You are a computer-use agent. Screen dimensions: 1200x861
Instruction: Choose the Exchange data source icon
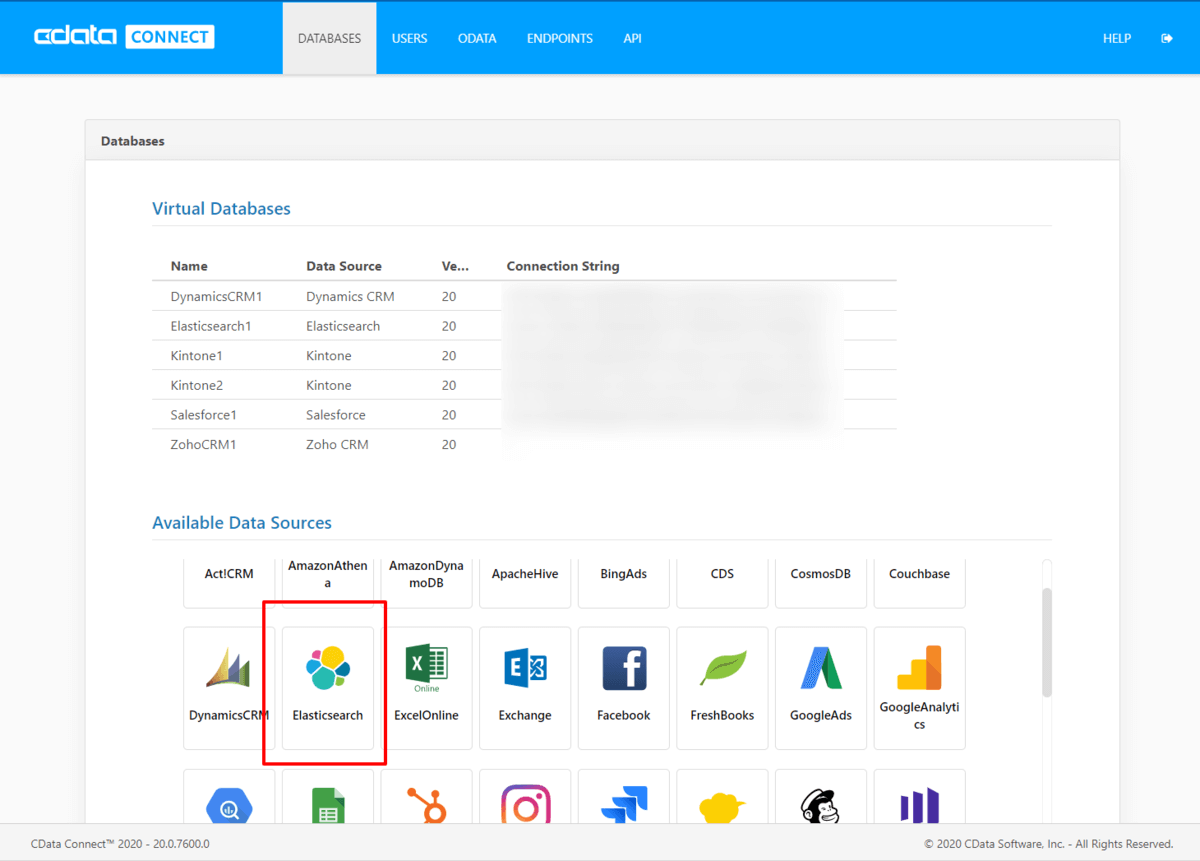[525, 668]
